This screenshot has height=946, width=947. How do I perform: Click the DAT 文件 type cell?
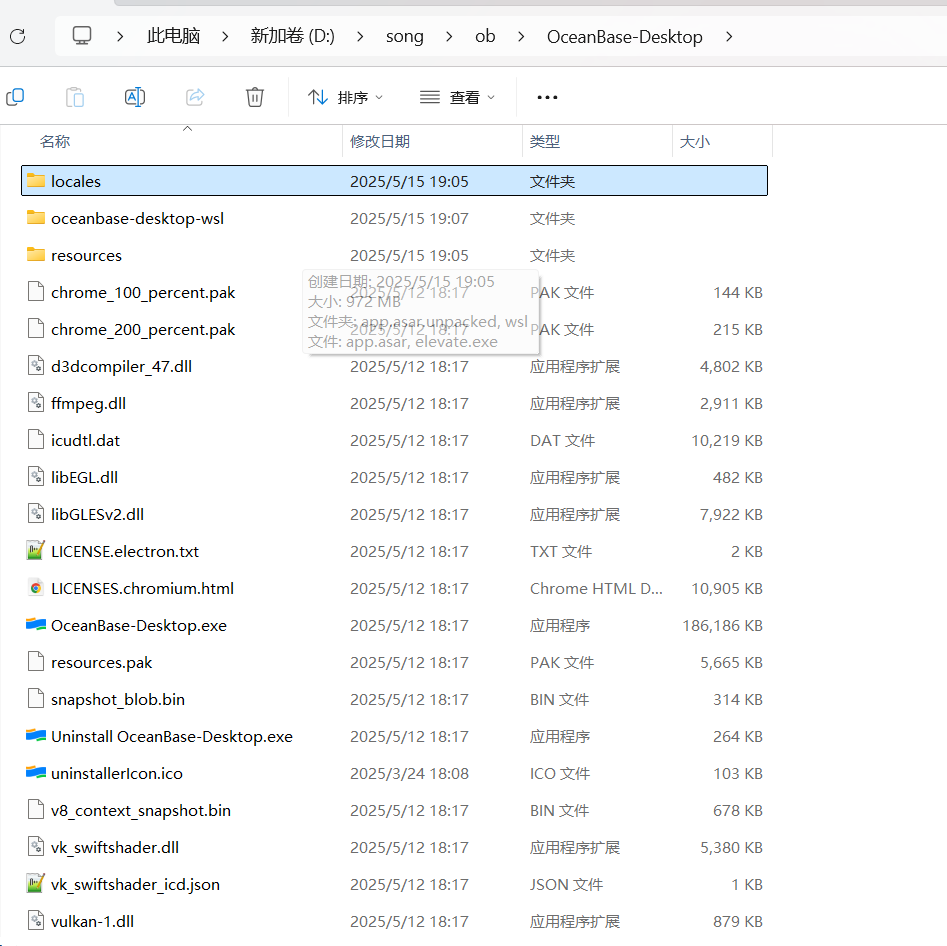[x=562, y=440]
